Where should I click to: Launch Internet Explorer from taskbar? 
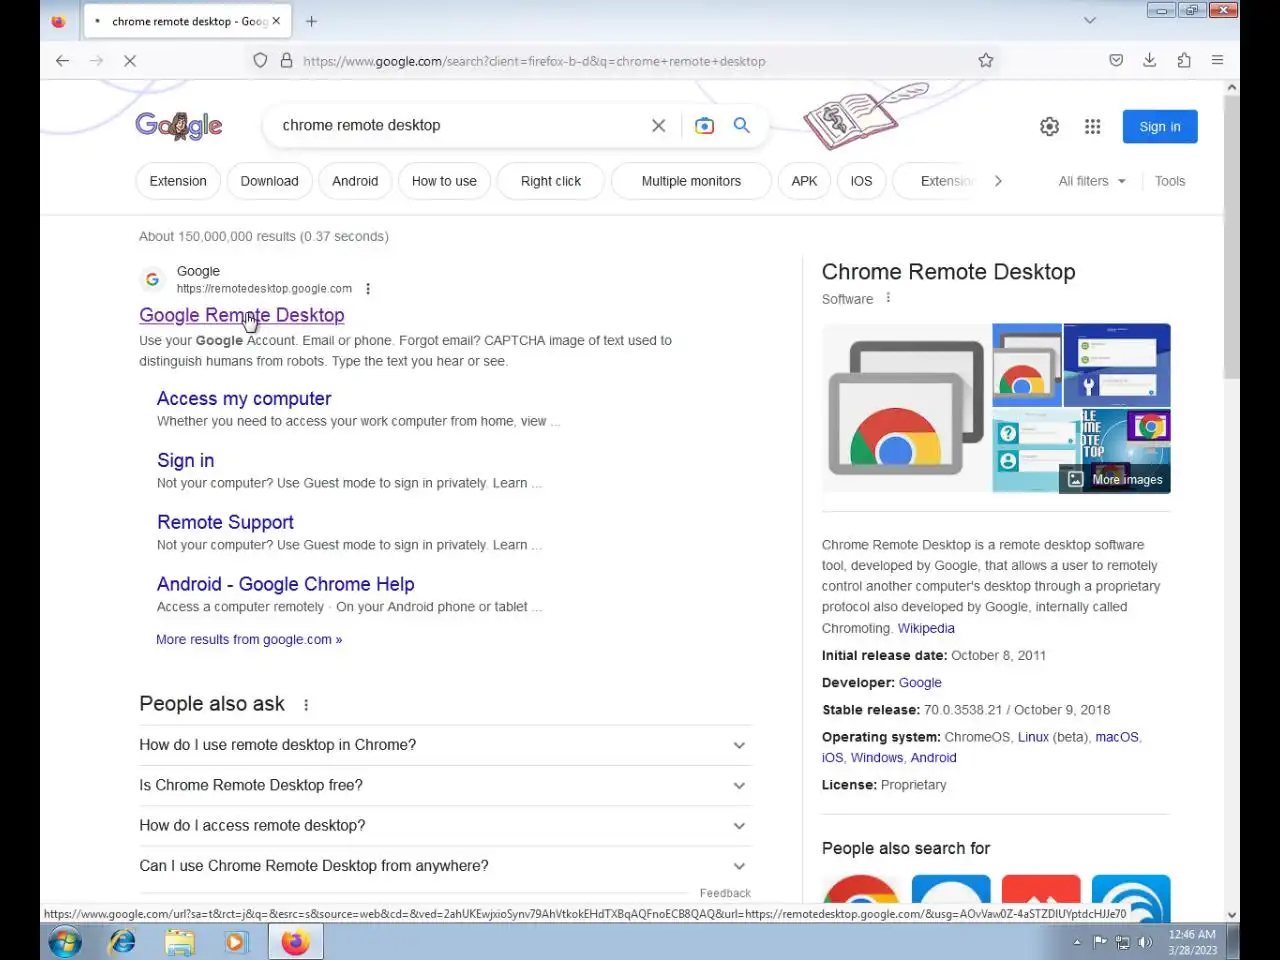point(122,942)
